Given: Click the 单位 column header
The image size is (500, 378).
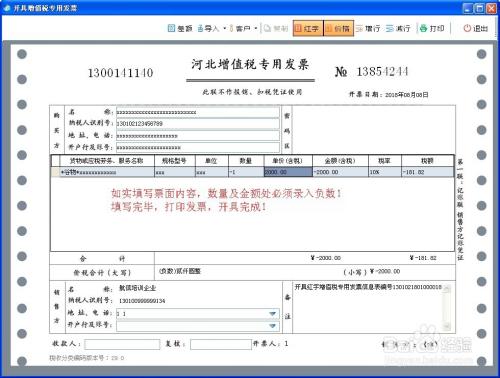Looking at the screenshot, I should coord(212,161).
